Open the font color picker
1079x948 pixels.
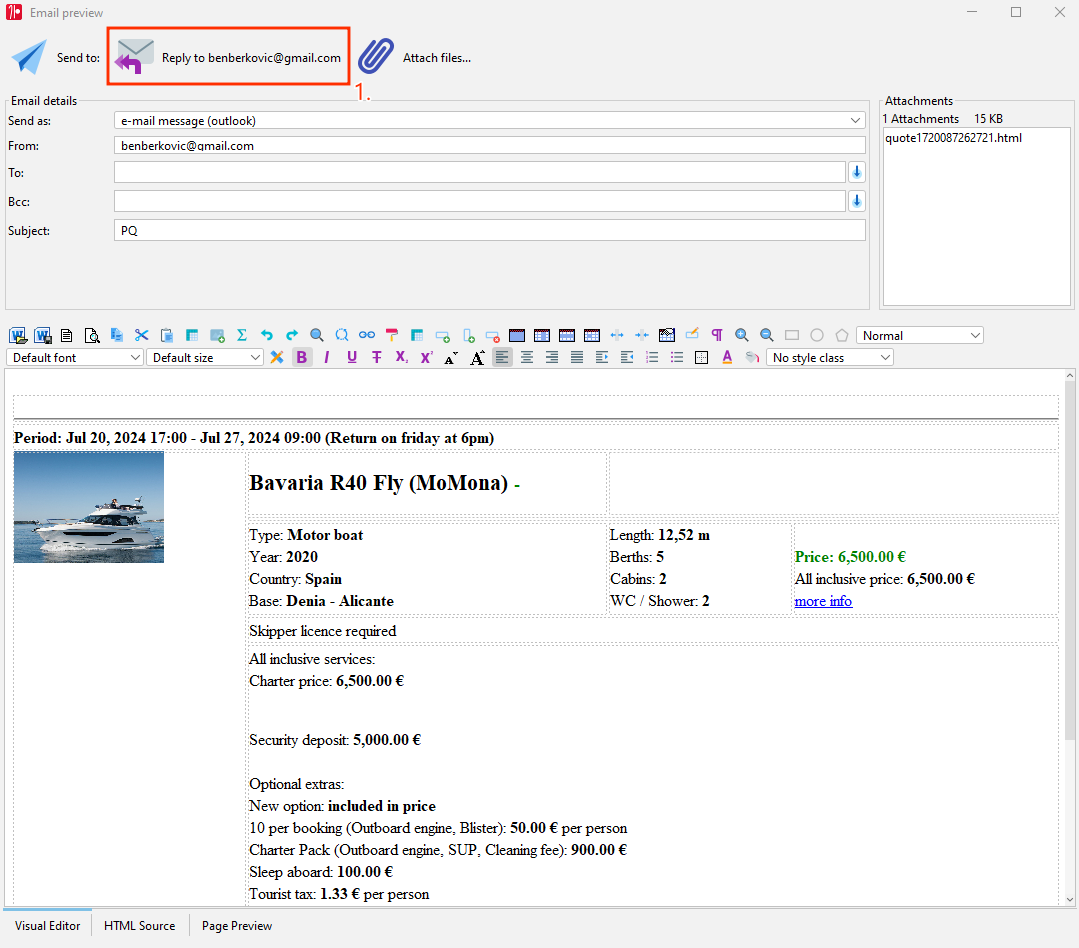coord(727,357)
